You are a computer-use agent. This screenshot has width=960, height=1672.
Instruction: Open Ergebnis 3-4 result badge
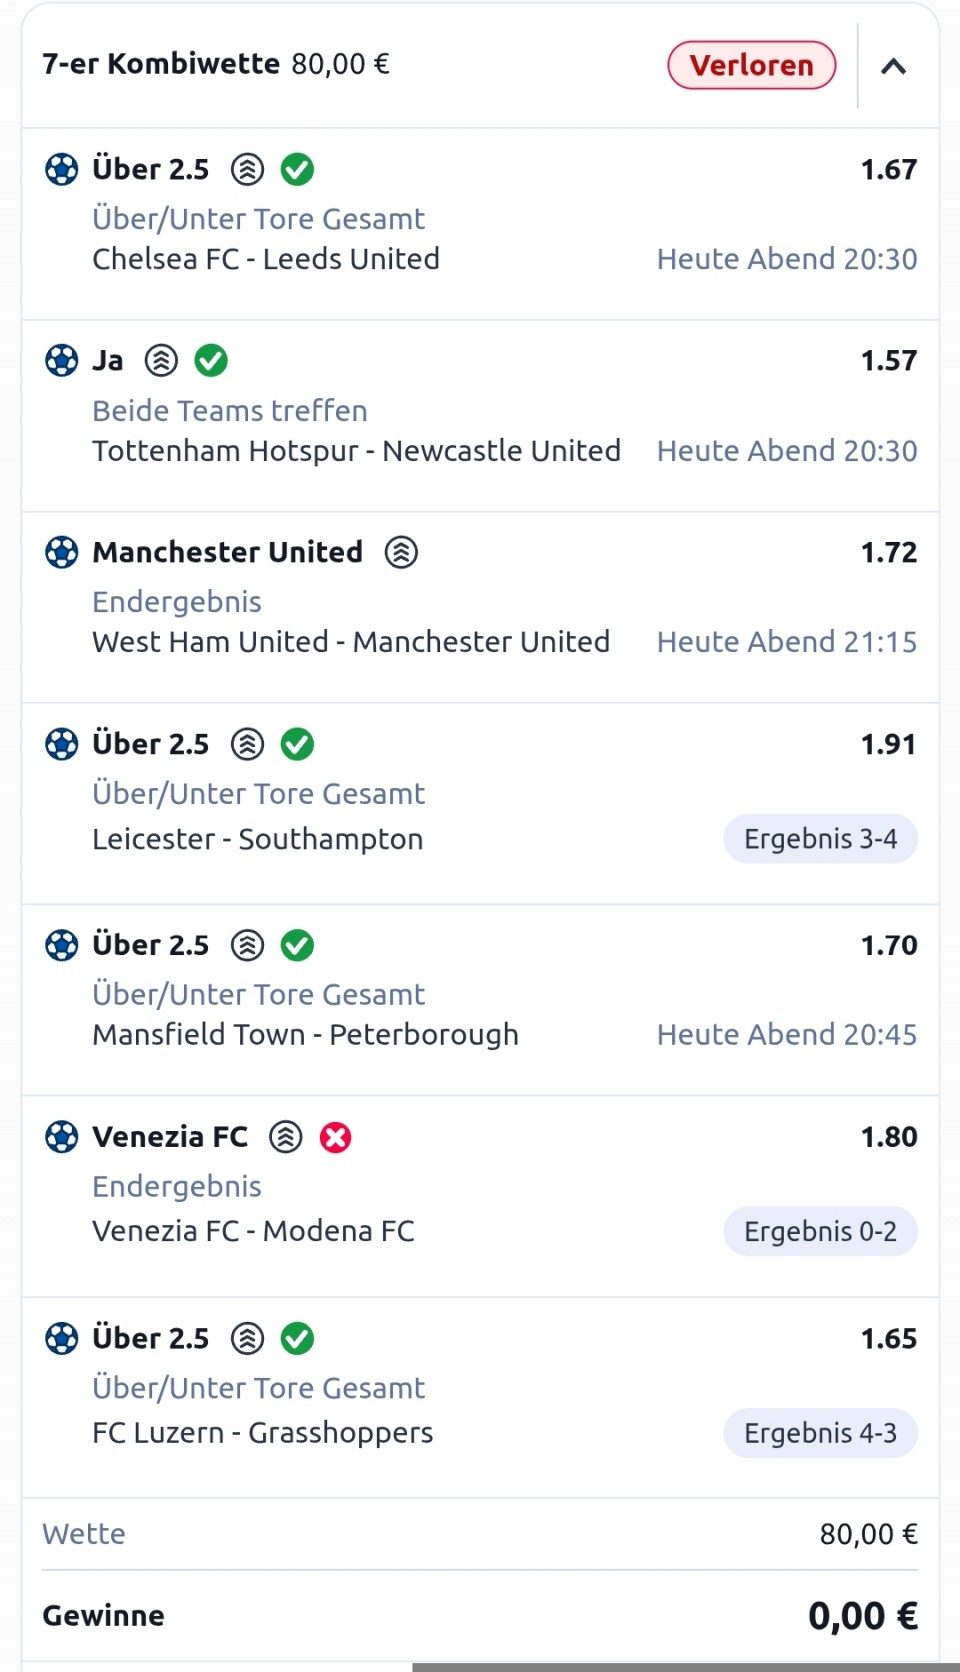pos(820,839)
